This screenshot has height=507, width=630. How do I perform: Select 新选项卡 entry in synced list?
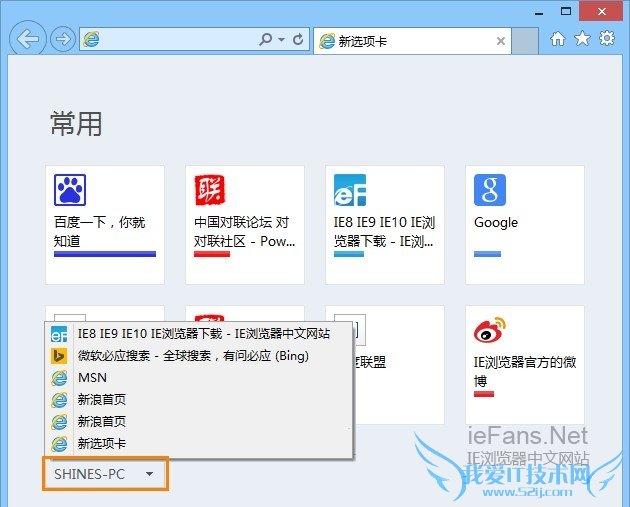(x=199, y=444)
